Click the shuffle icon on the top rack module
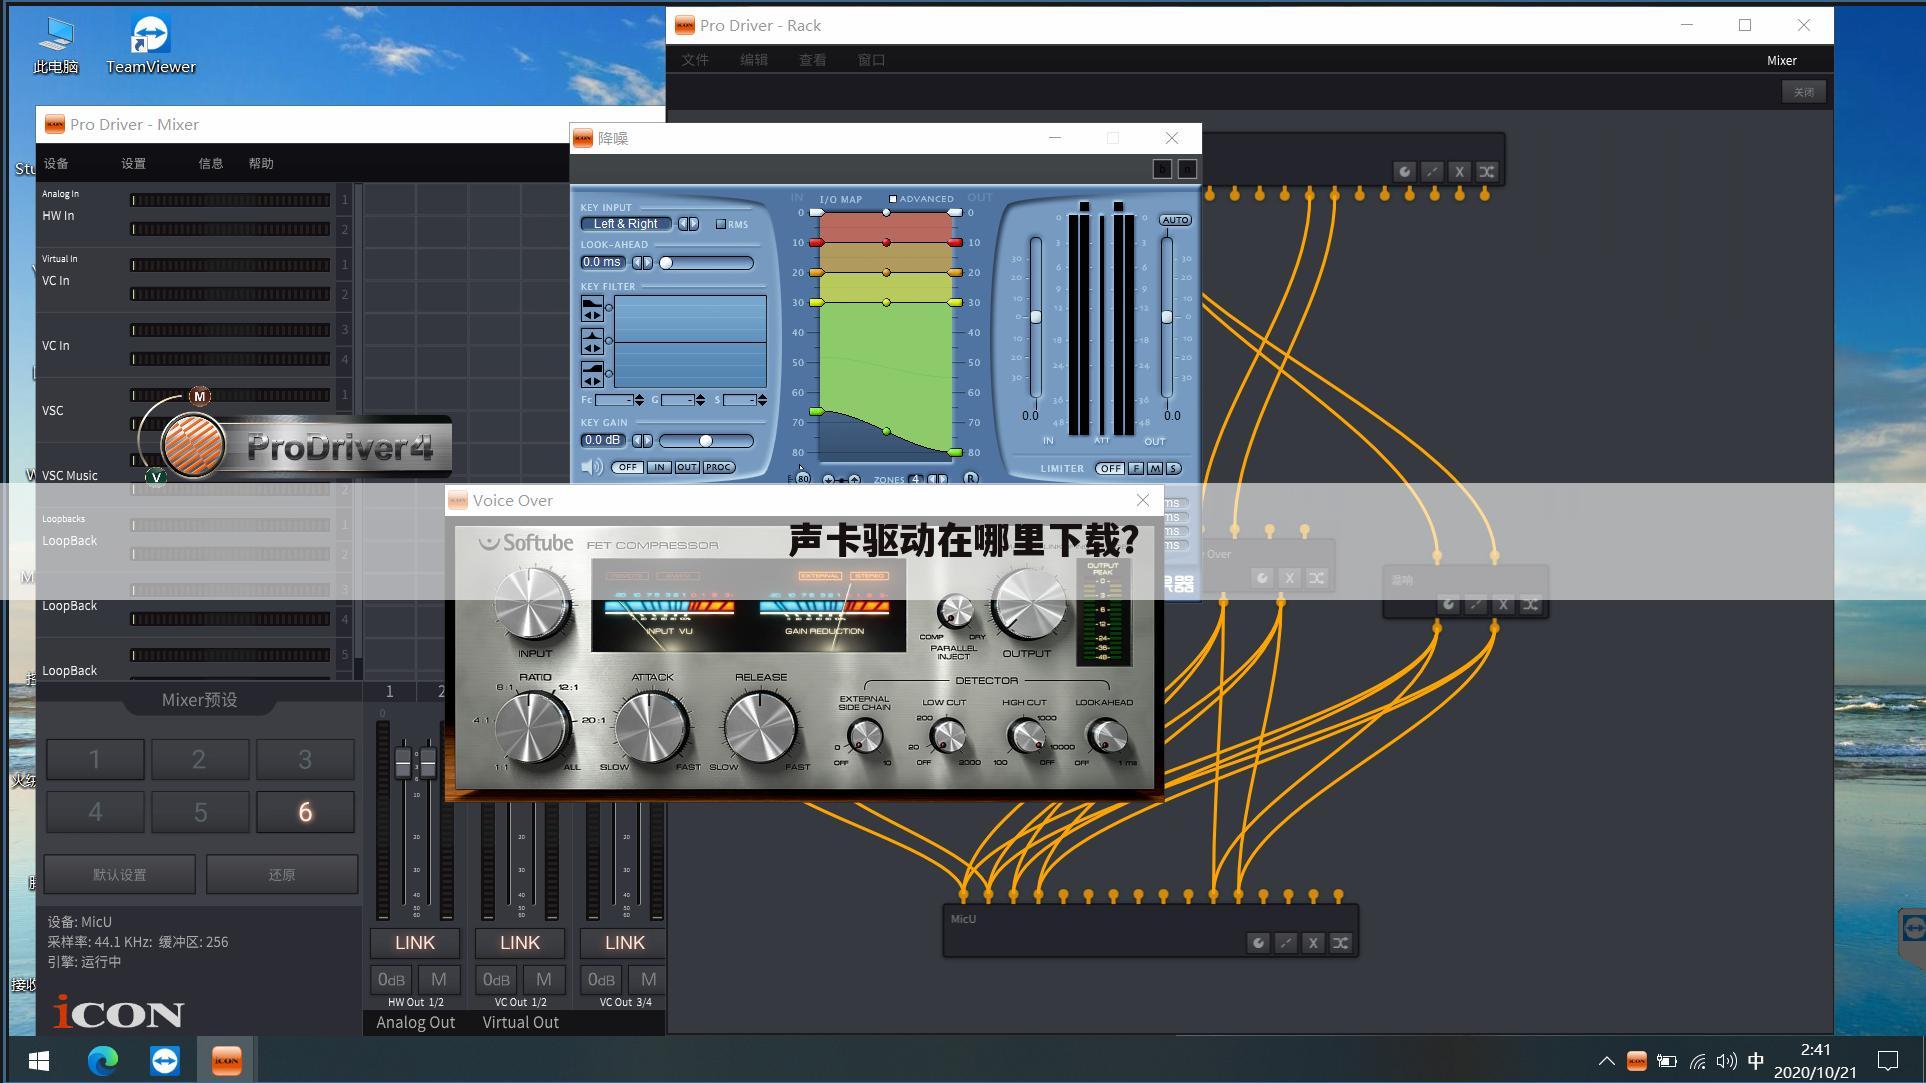The image size is (1926, 1083). coord(1487,171)
